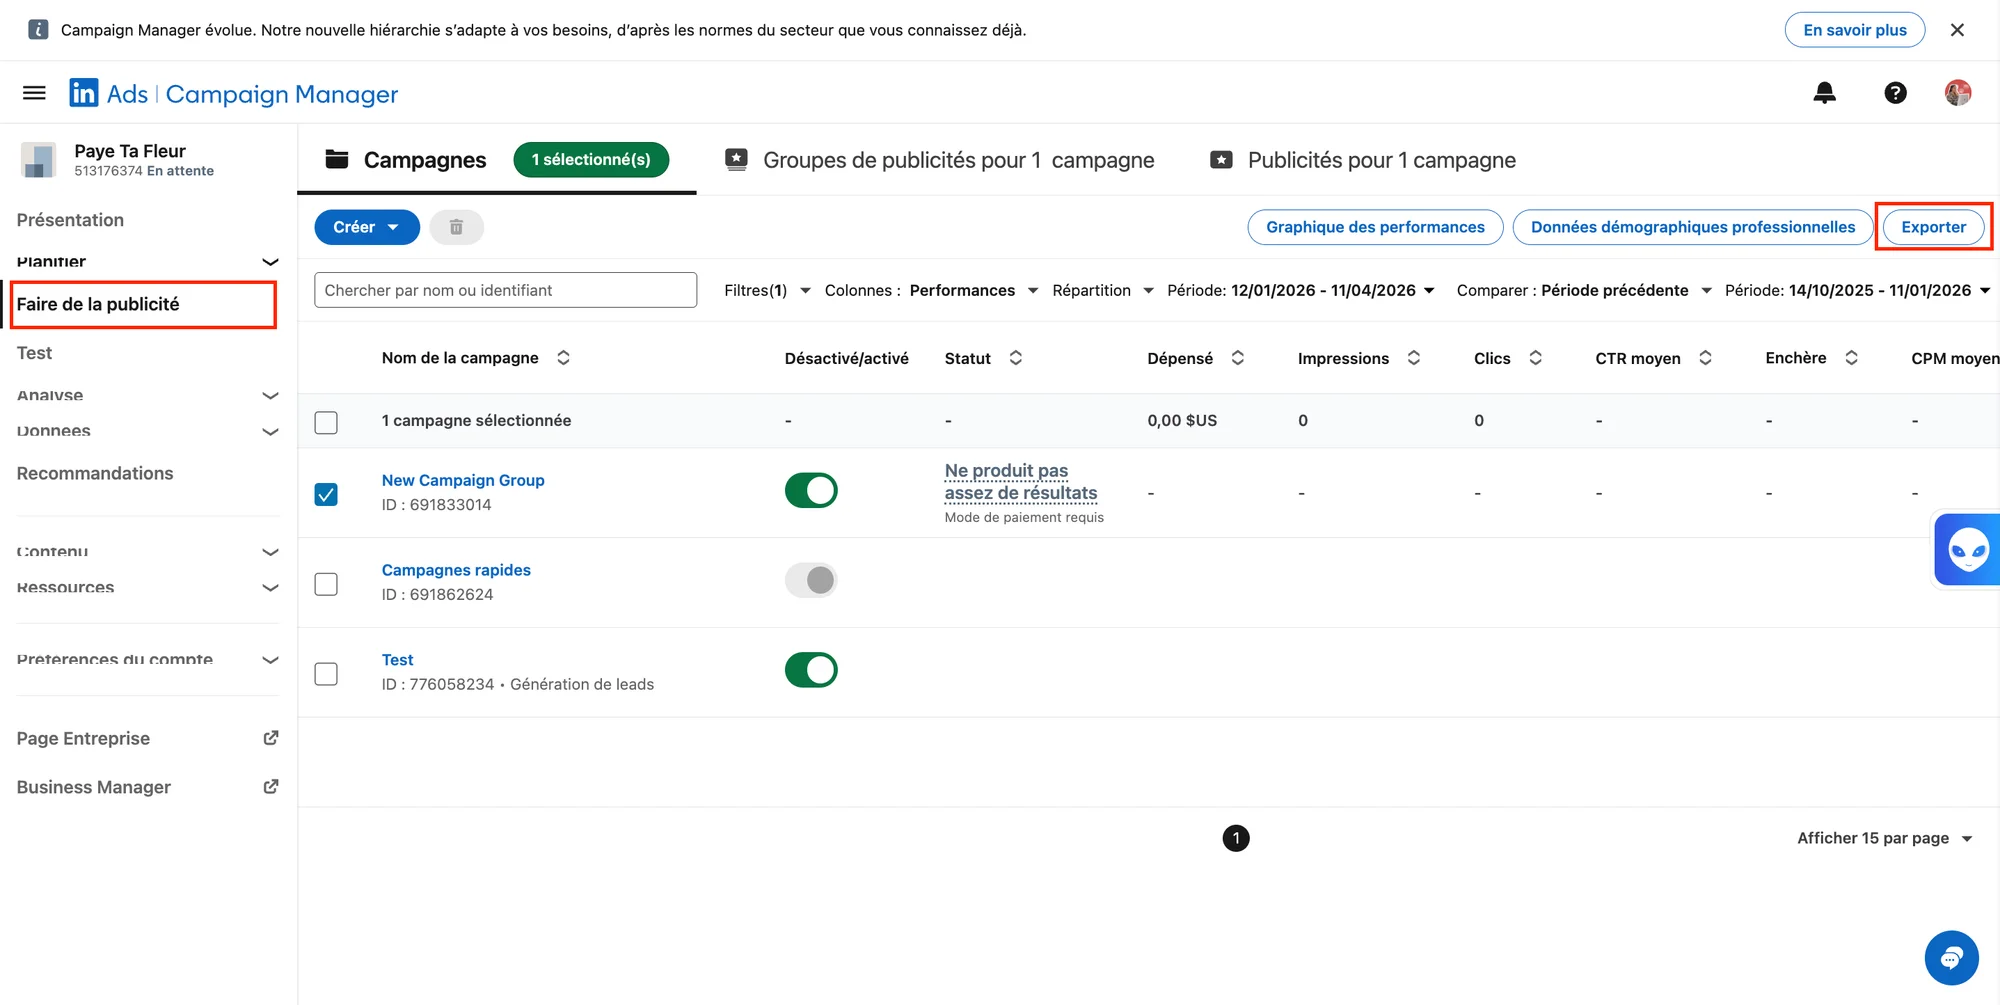Click the info icon in the banner
The image size is (2000, 1005).
[x=38, y=30]
